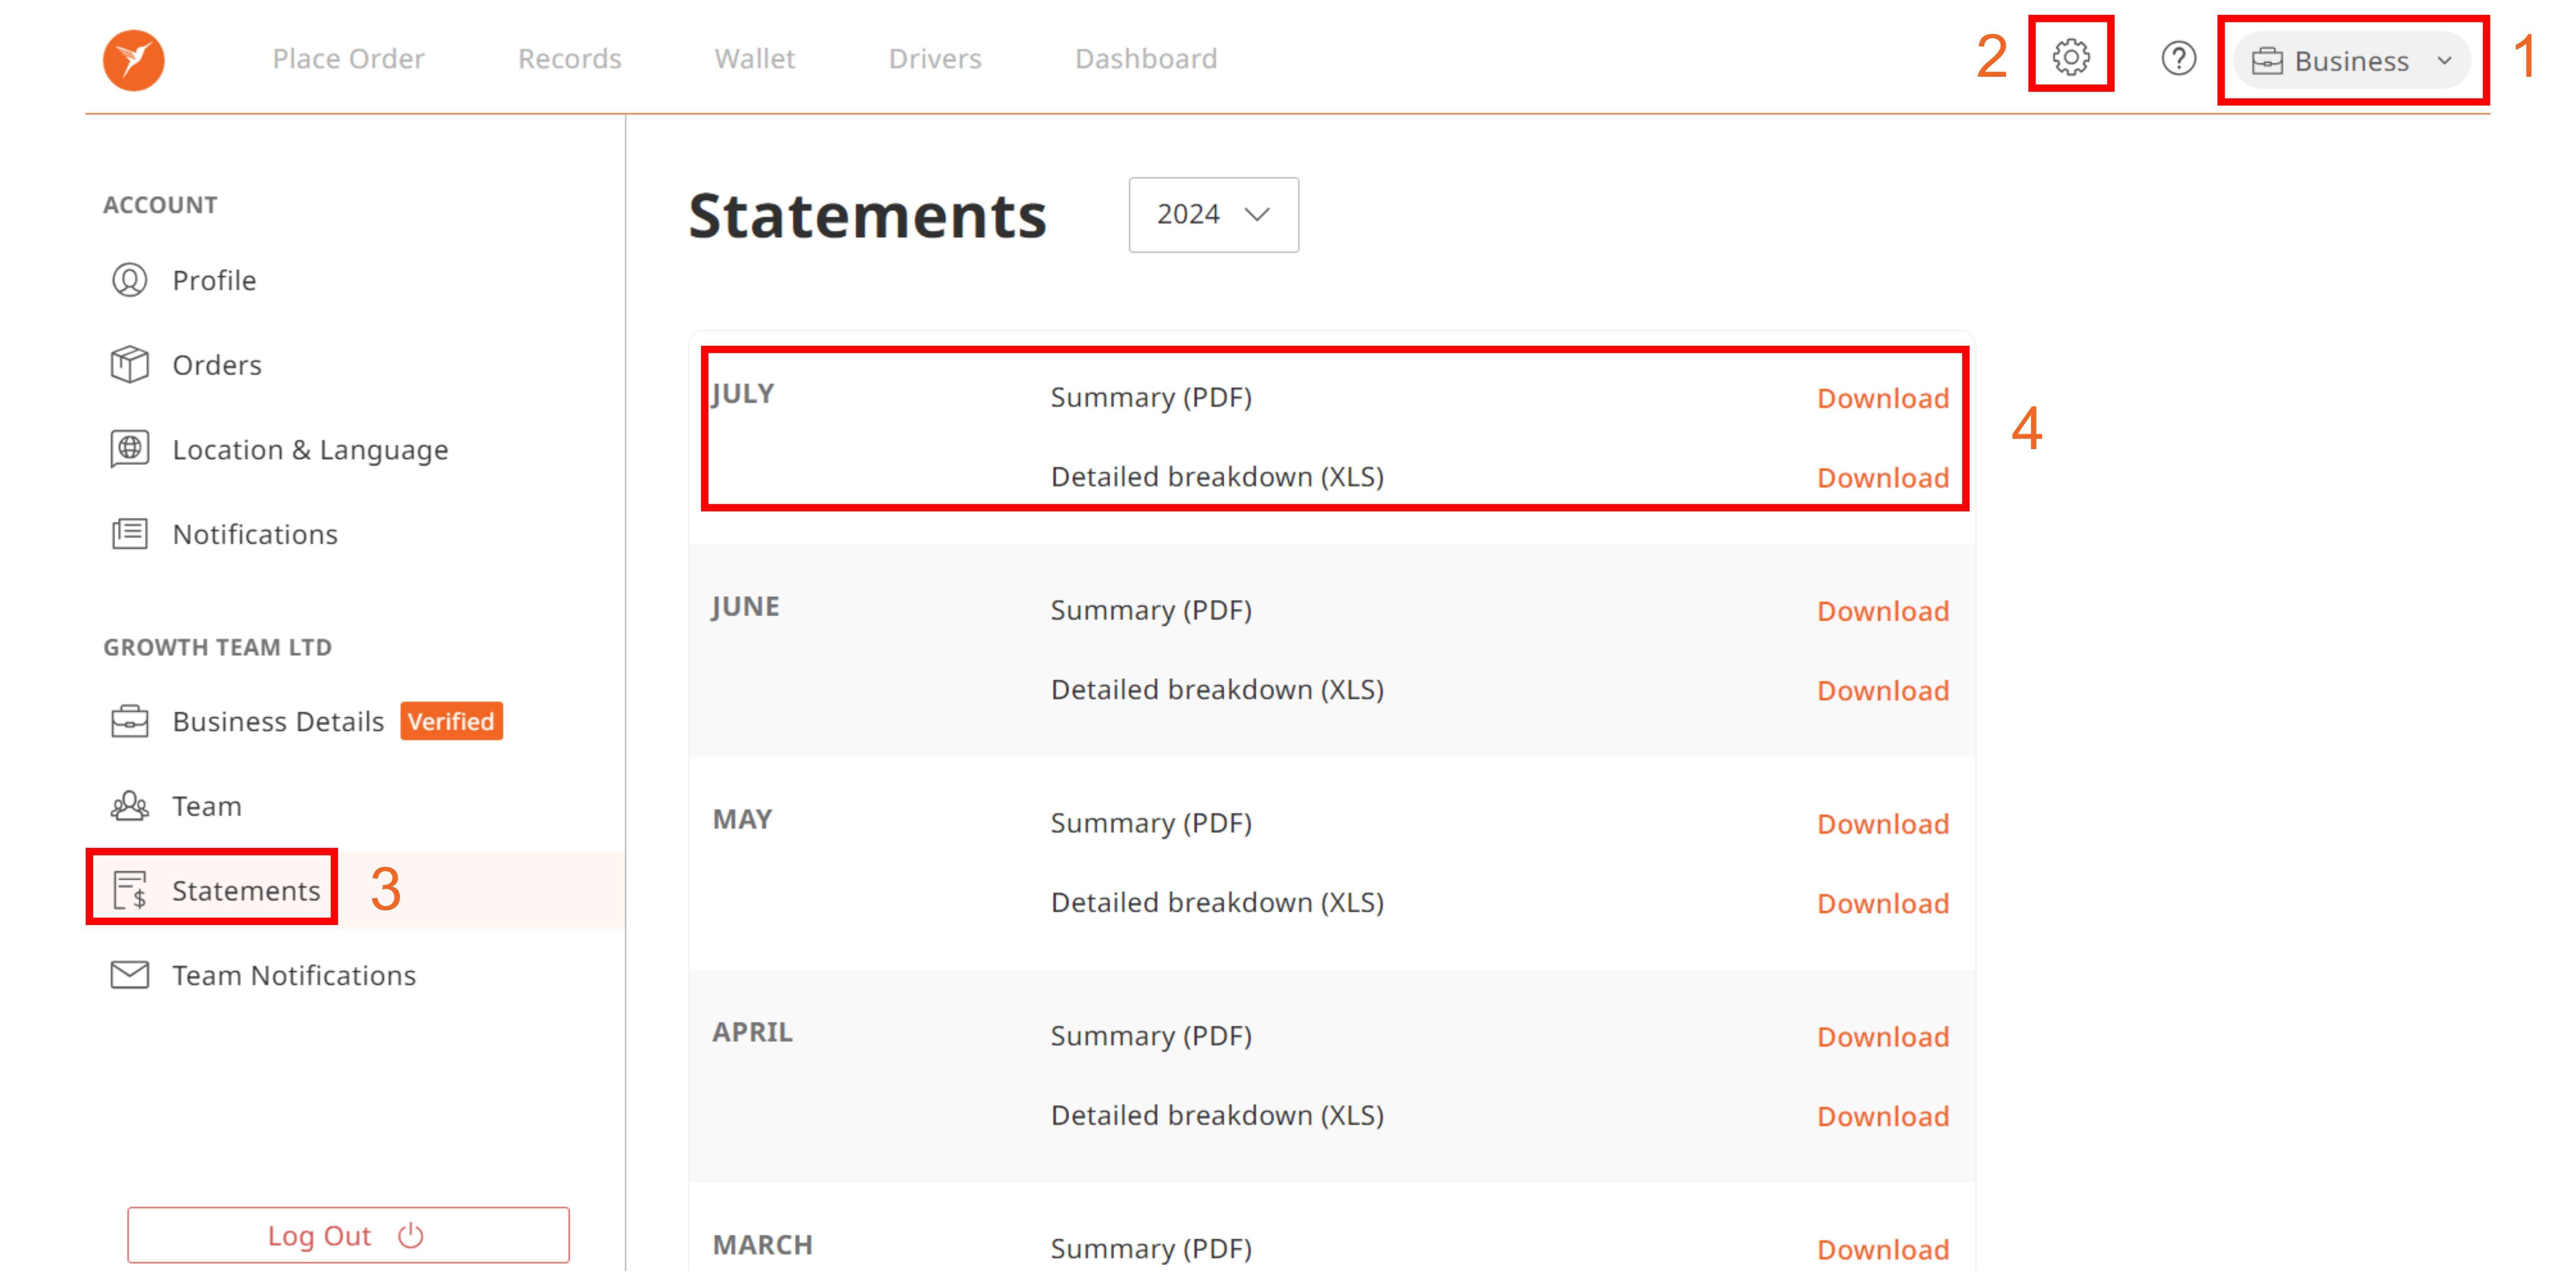The width and height of the screenshot is (2576, 1288).
Task: Click June's 'Summary (PDF)' text
Action: [x=1151, y=611]
